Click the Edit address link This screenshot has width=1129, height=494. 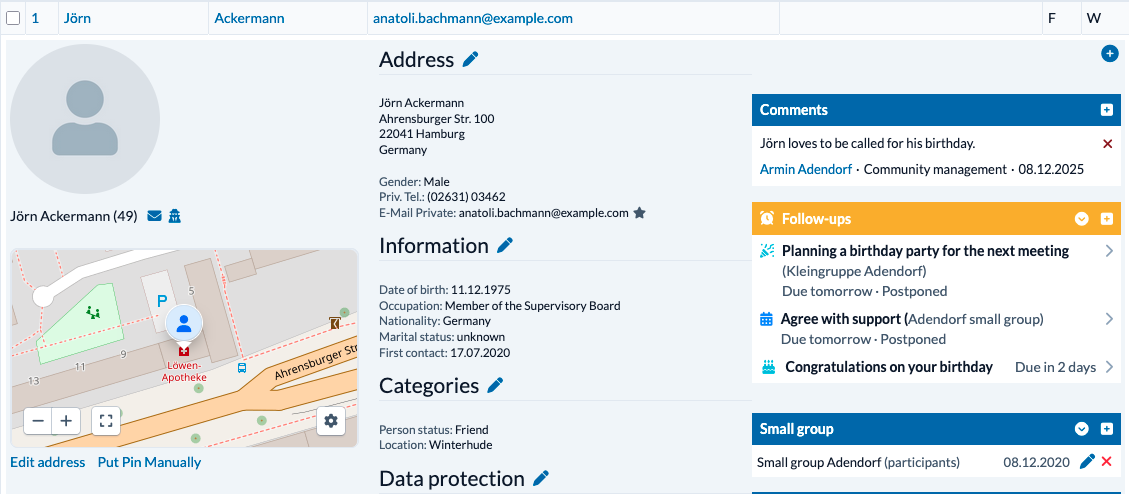[47, 462]
